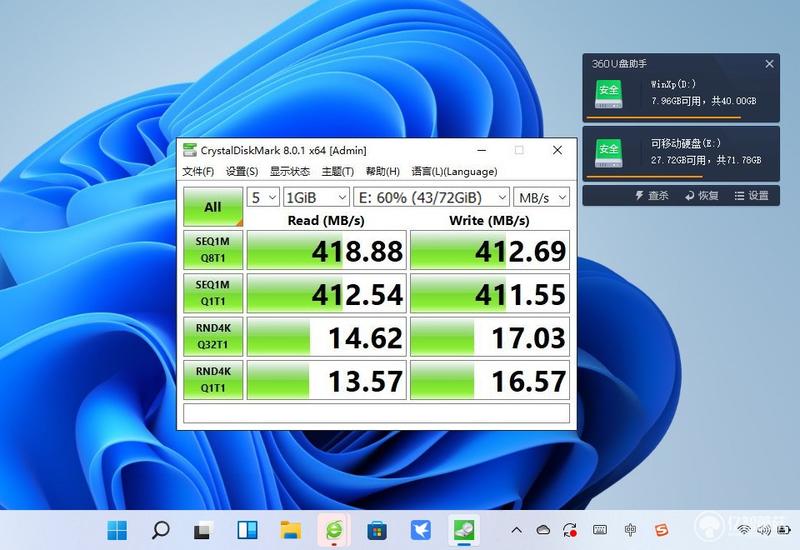Click the Sogou input tray icon

tap(662, 530)
